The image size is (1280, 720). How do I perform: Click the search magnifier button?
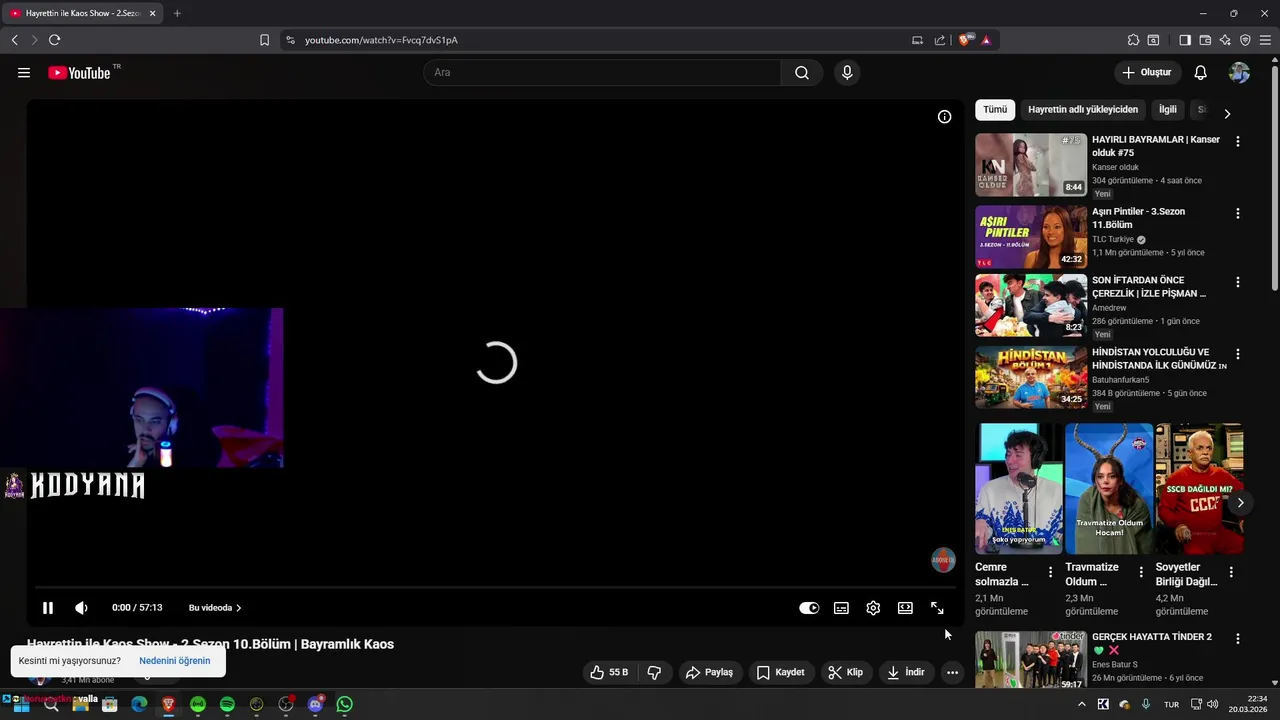pos(802,73)
